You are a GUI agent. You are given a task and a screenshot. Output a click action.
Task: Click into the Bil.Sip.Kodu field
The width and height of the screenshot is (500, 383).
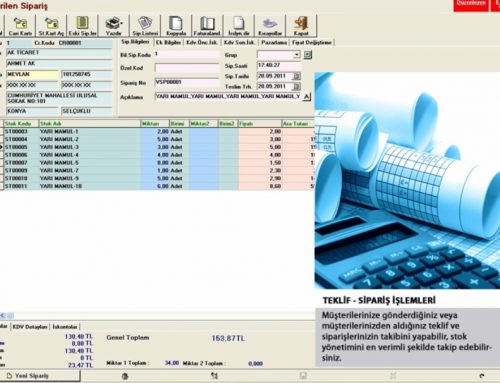[x=187, y=54]
